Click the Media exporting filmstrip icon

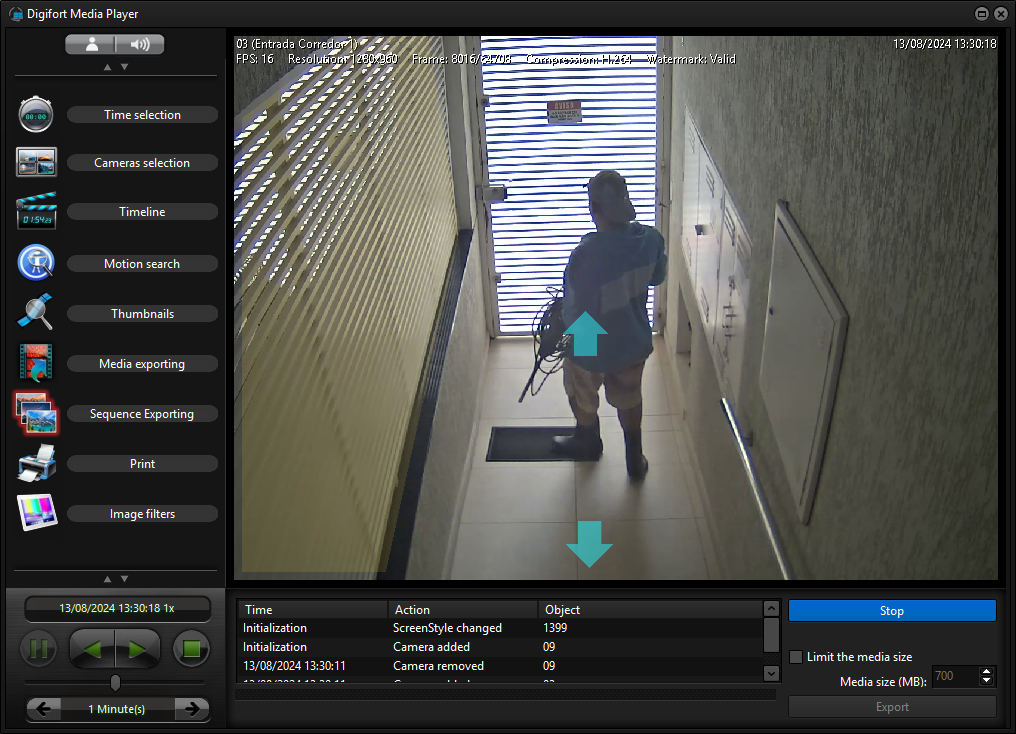pos(36,362)
